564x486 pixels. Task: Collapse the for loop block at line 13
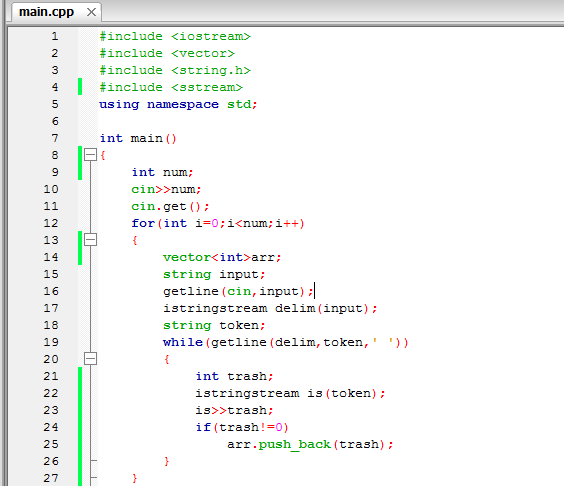pos(90,240)
